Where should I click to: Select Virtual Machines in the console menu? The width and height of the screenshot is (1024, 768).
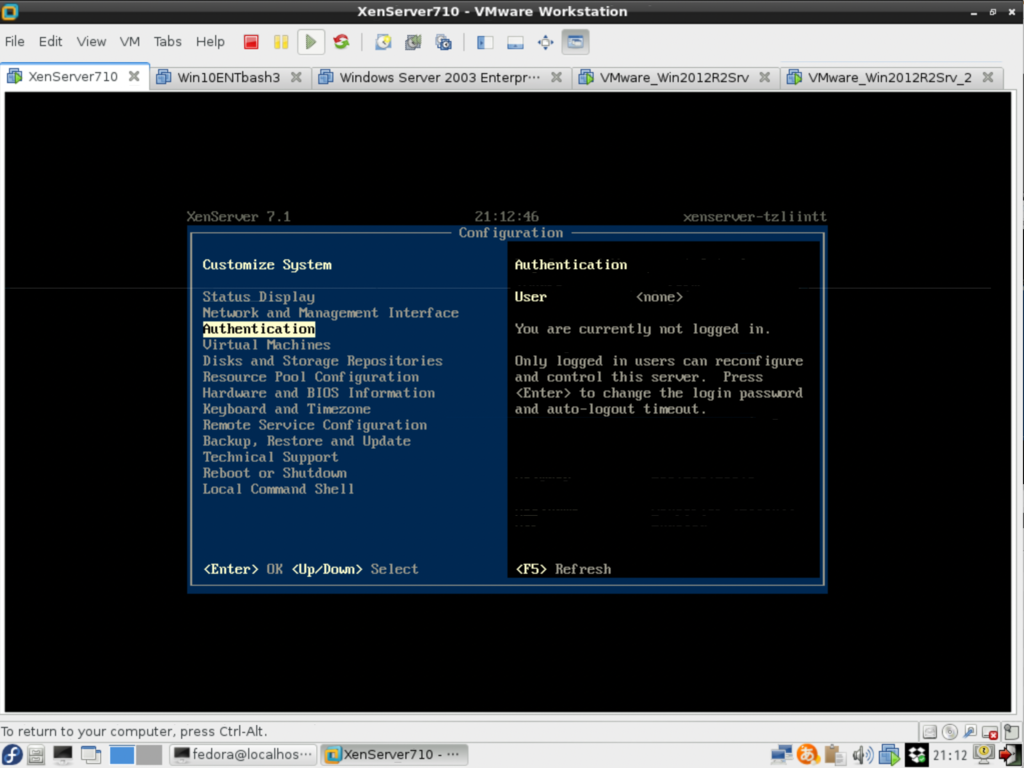[x=266, y=345]
